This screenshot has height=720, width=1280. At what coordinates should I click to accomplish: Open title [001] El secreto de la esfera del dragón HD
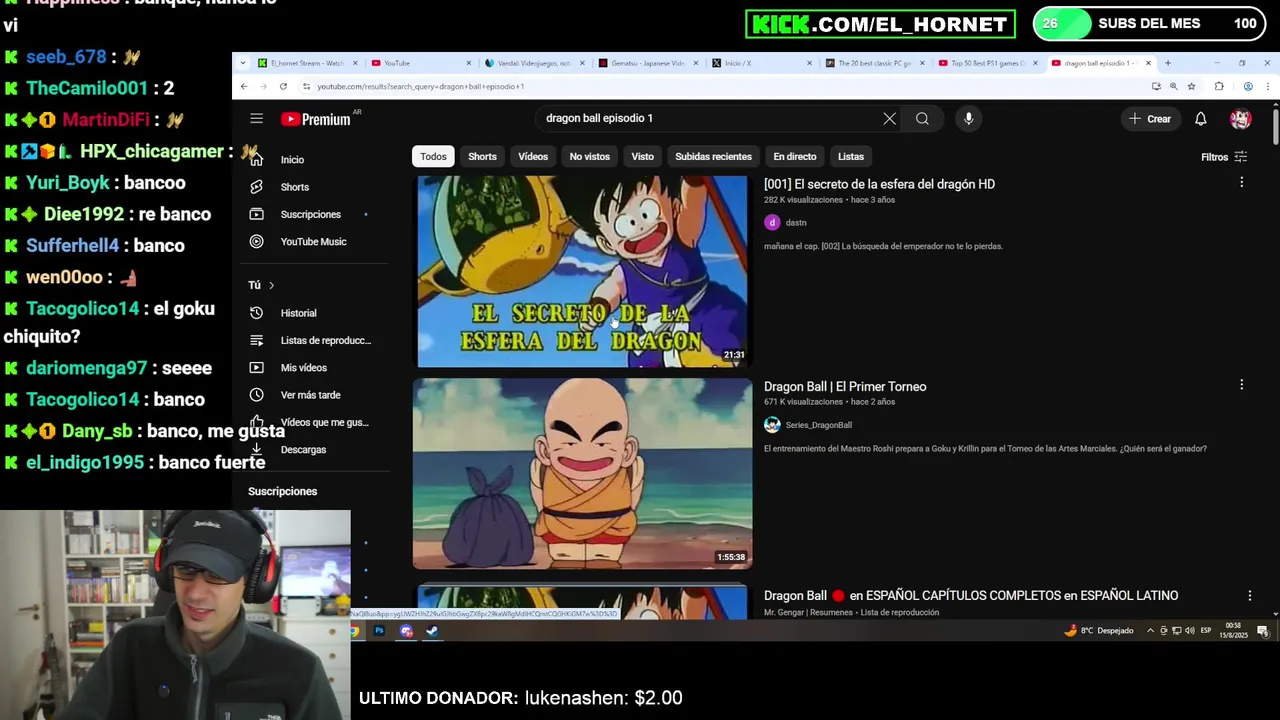coord(879,184)
